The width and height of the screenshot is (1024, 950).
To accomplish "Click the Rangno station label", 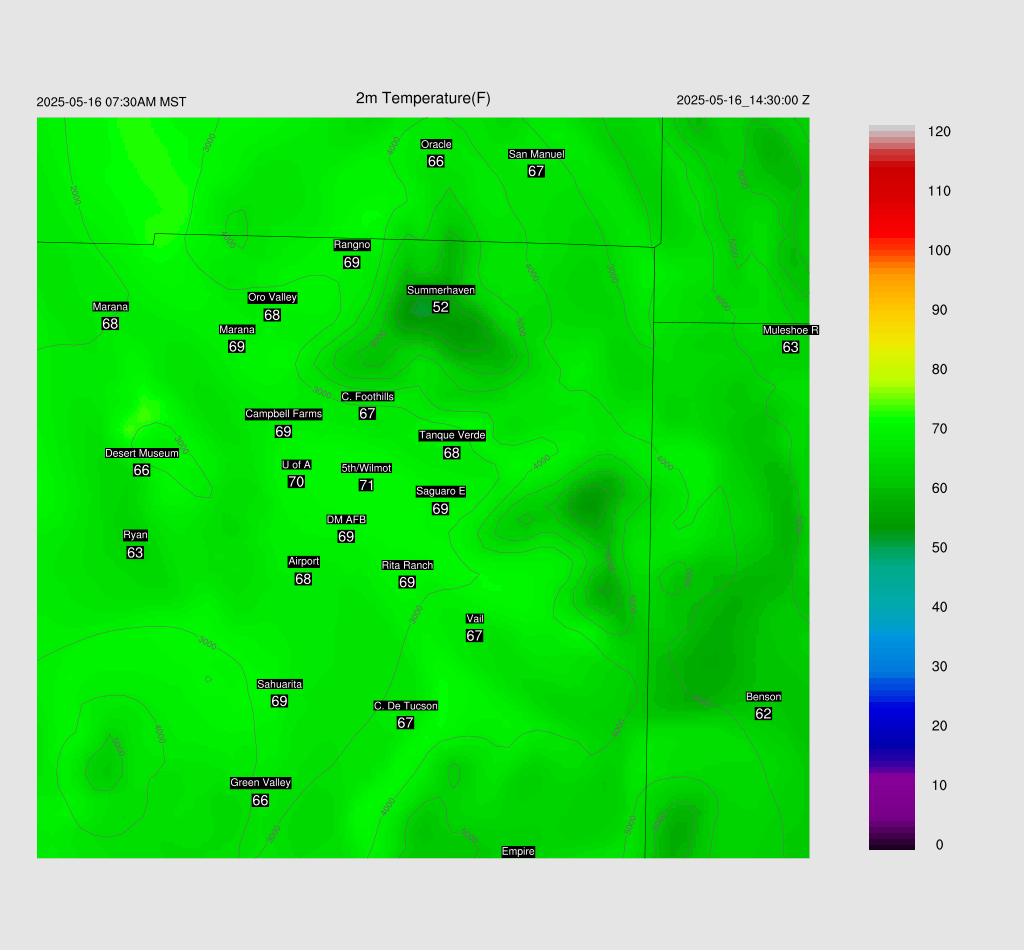I will coord(352,245).
